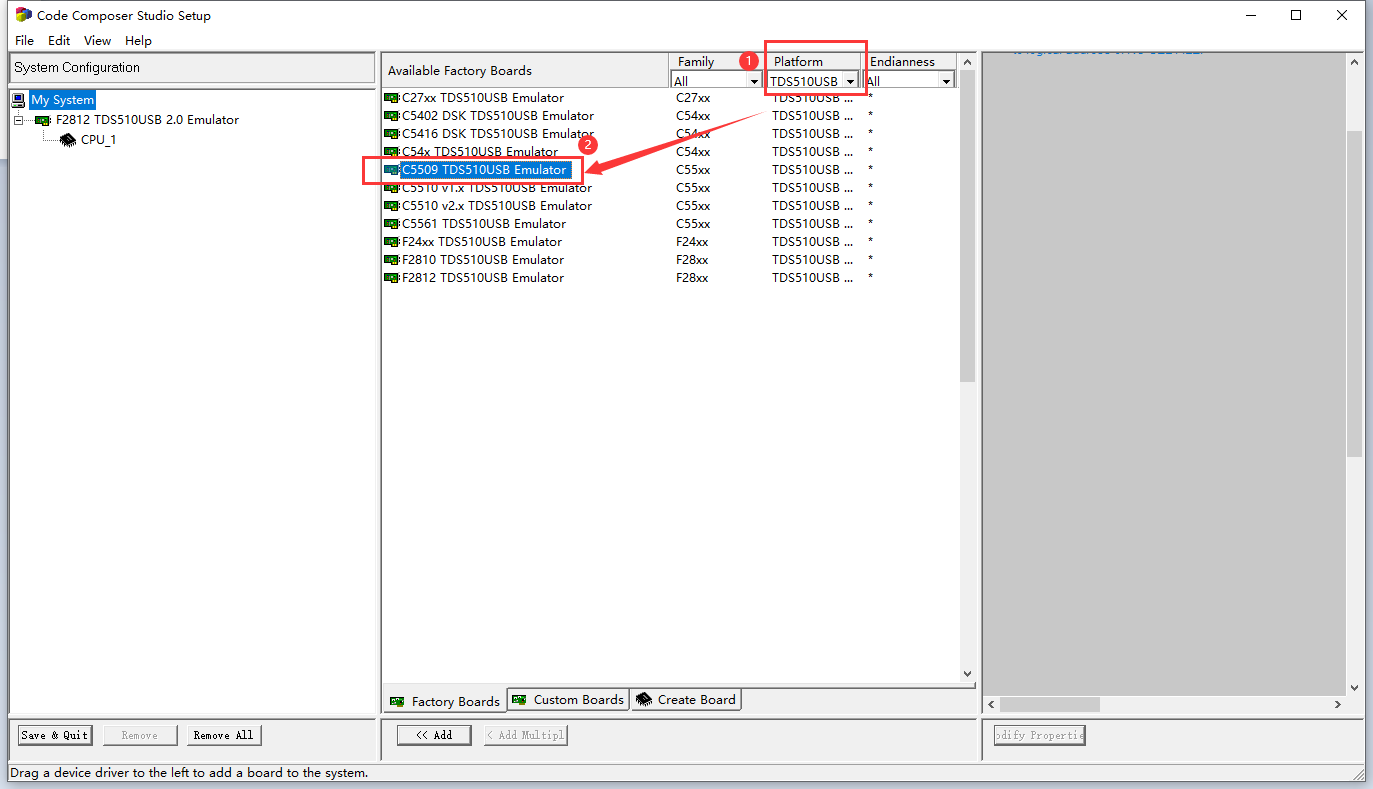
Task: Click the Remove button
Action: tap(140, 735)
